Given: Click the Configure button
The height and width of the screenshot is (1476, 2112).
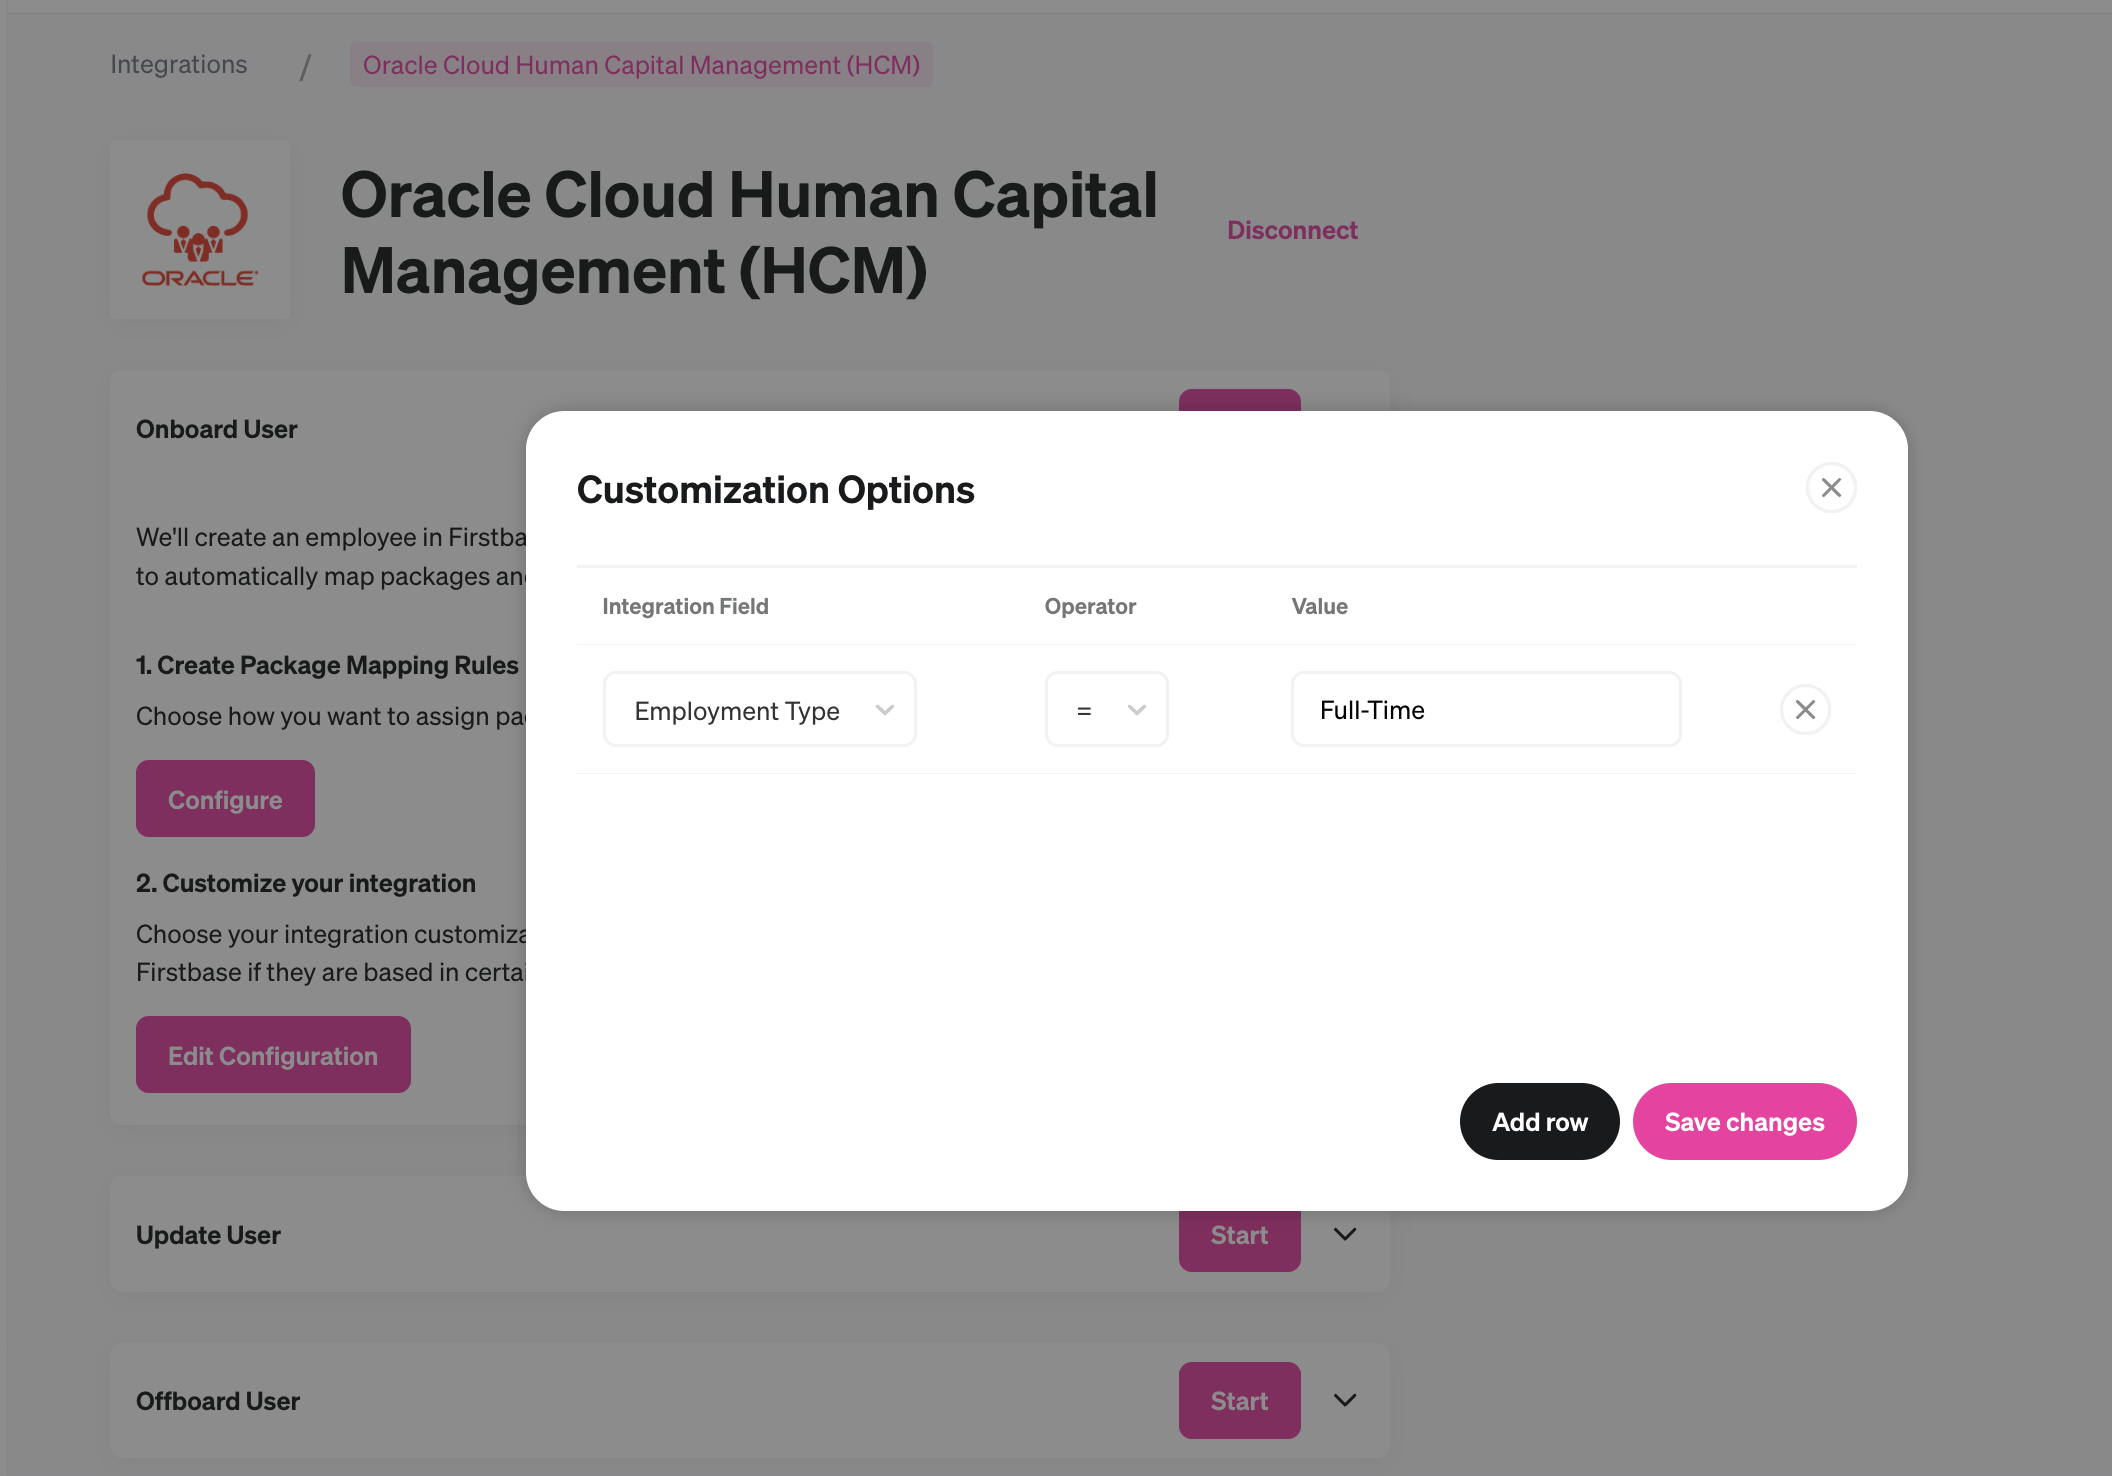Looking at the screenshot, I should click(225, 799).
